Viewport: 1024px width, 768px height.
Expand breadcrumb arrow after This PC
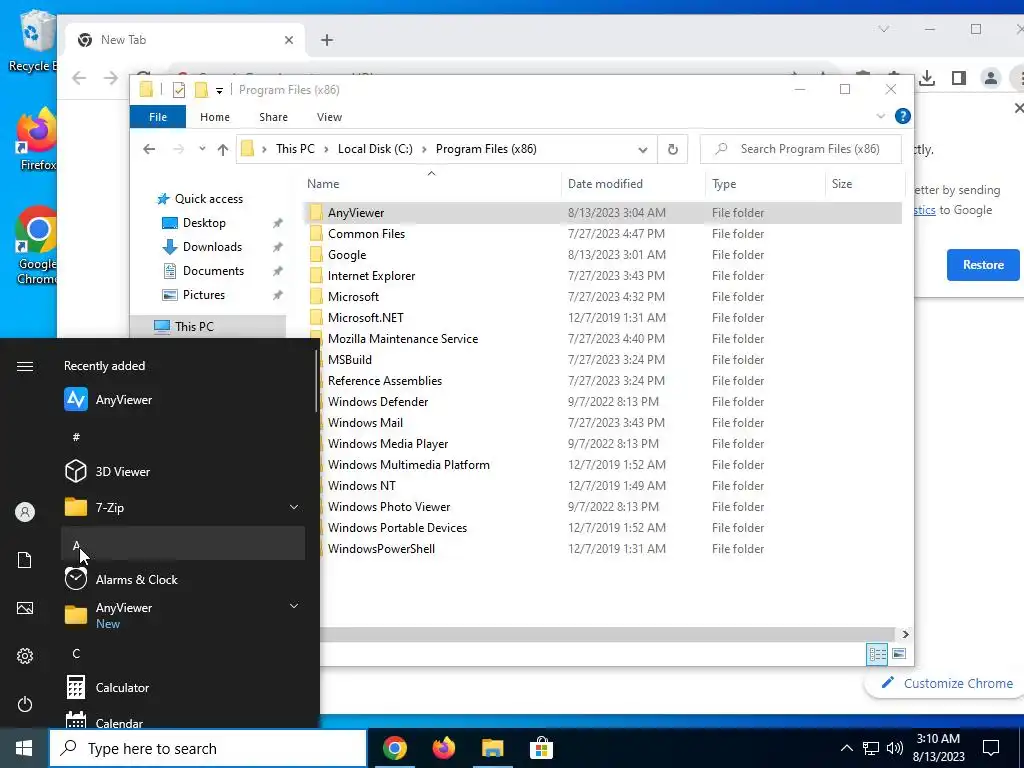(x=326, y=150)
